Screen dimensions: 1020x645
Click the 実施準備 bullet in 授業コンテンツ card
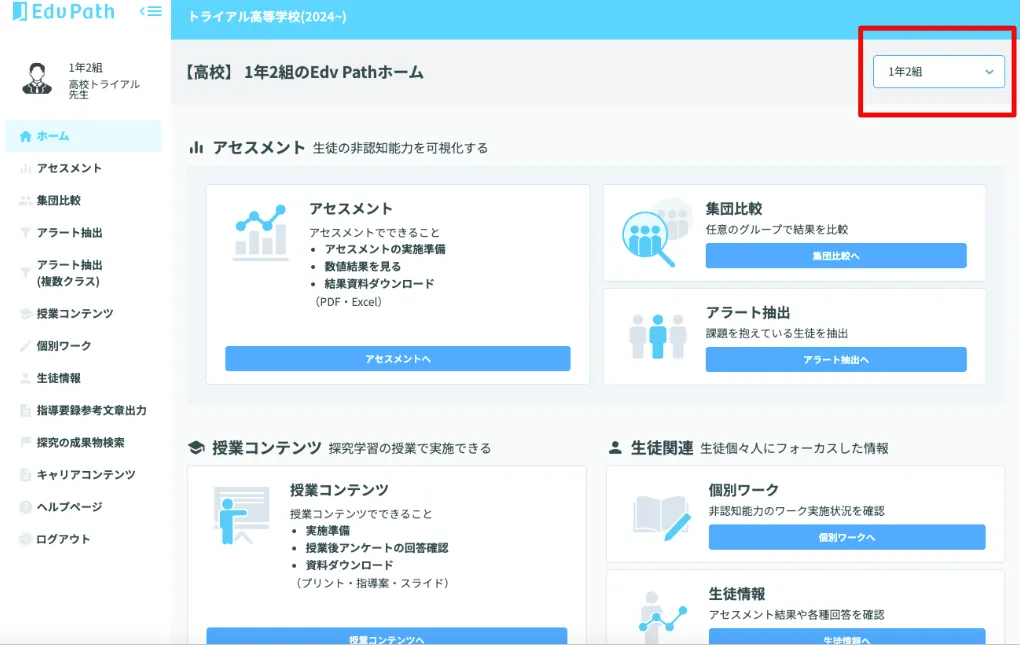(328, 531)
